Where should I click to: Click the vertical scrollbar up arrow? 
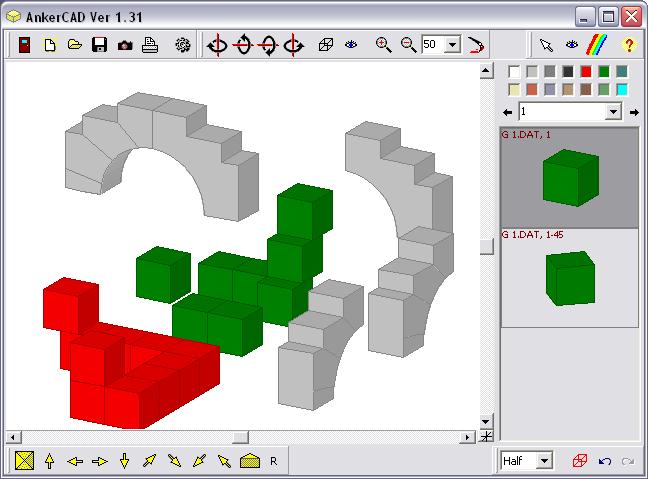486,71
